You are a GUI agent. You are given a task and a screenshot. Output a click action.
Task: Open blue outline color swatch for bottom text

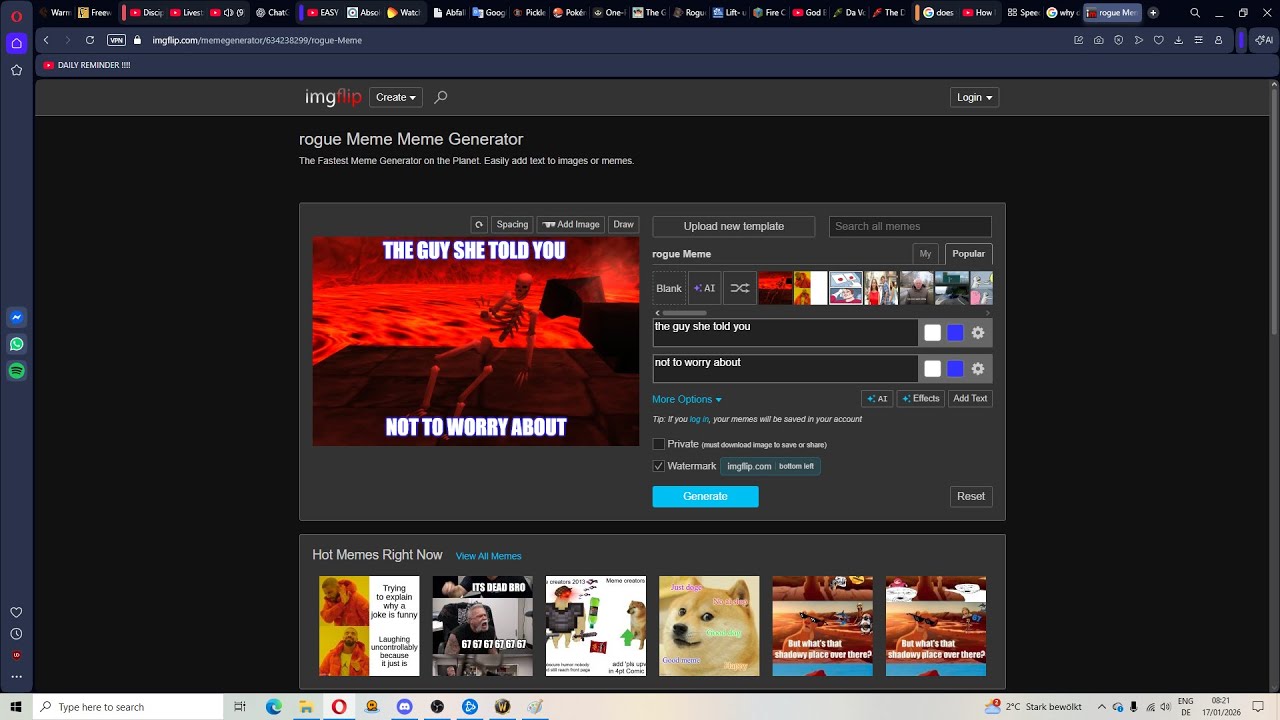955,369
